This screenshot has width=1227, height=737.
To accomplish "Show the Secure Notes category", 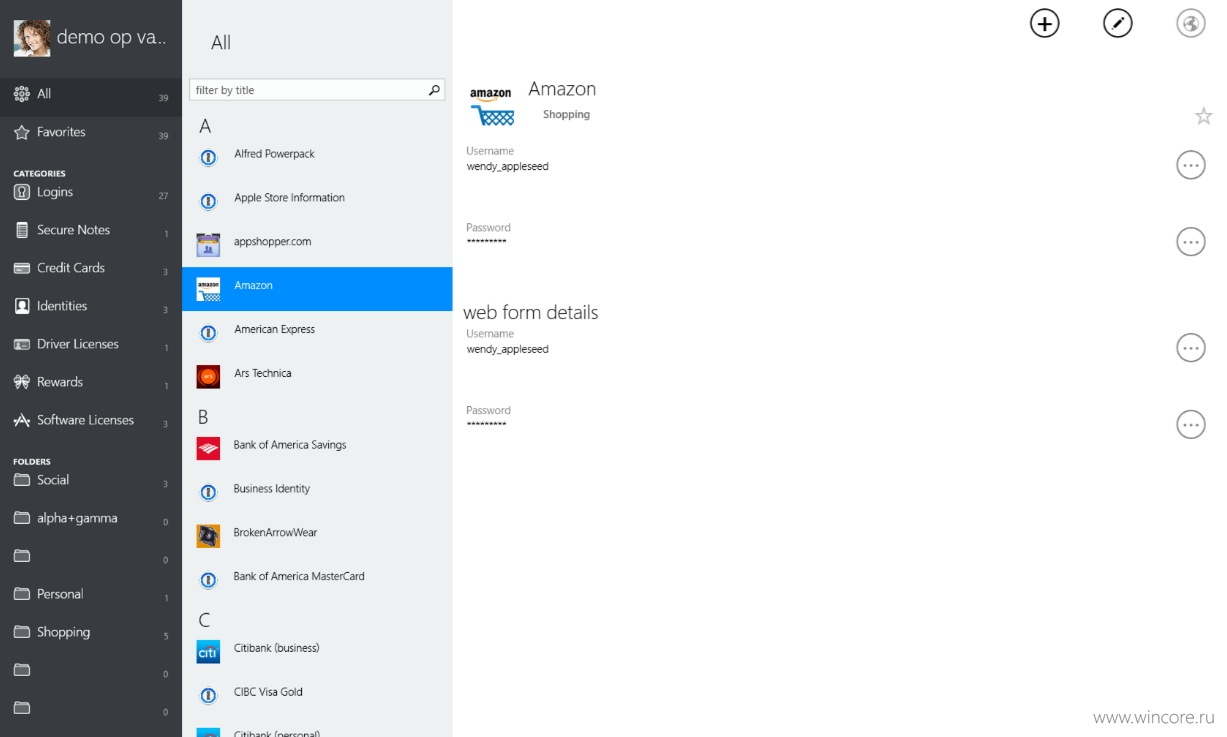I will 91,230.
